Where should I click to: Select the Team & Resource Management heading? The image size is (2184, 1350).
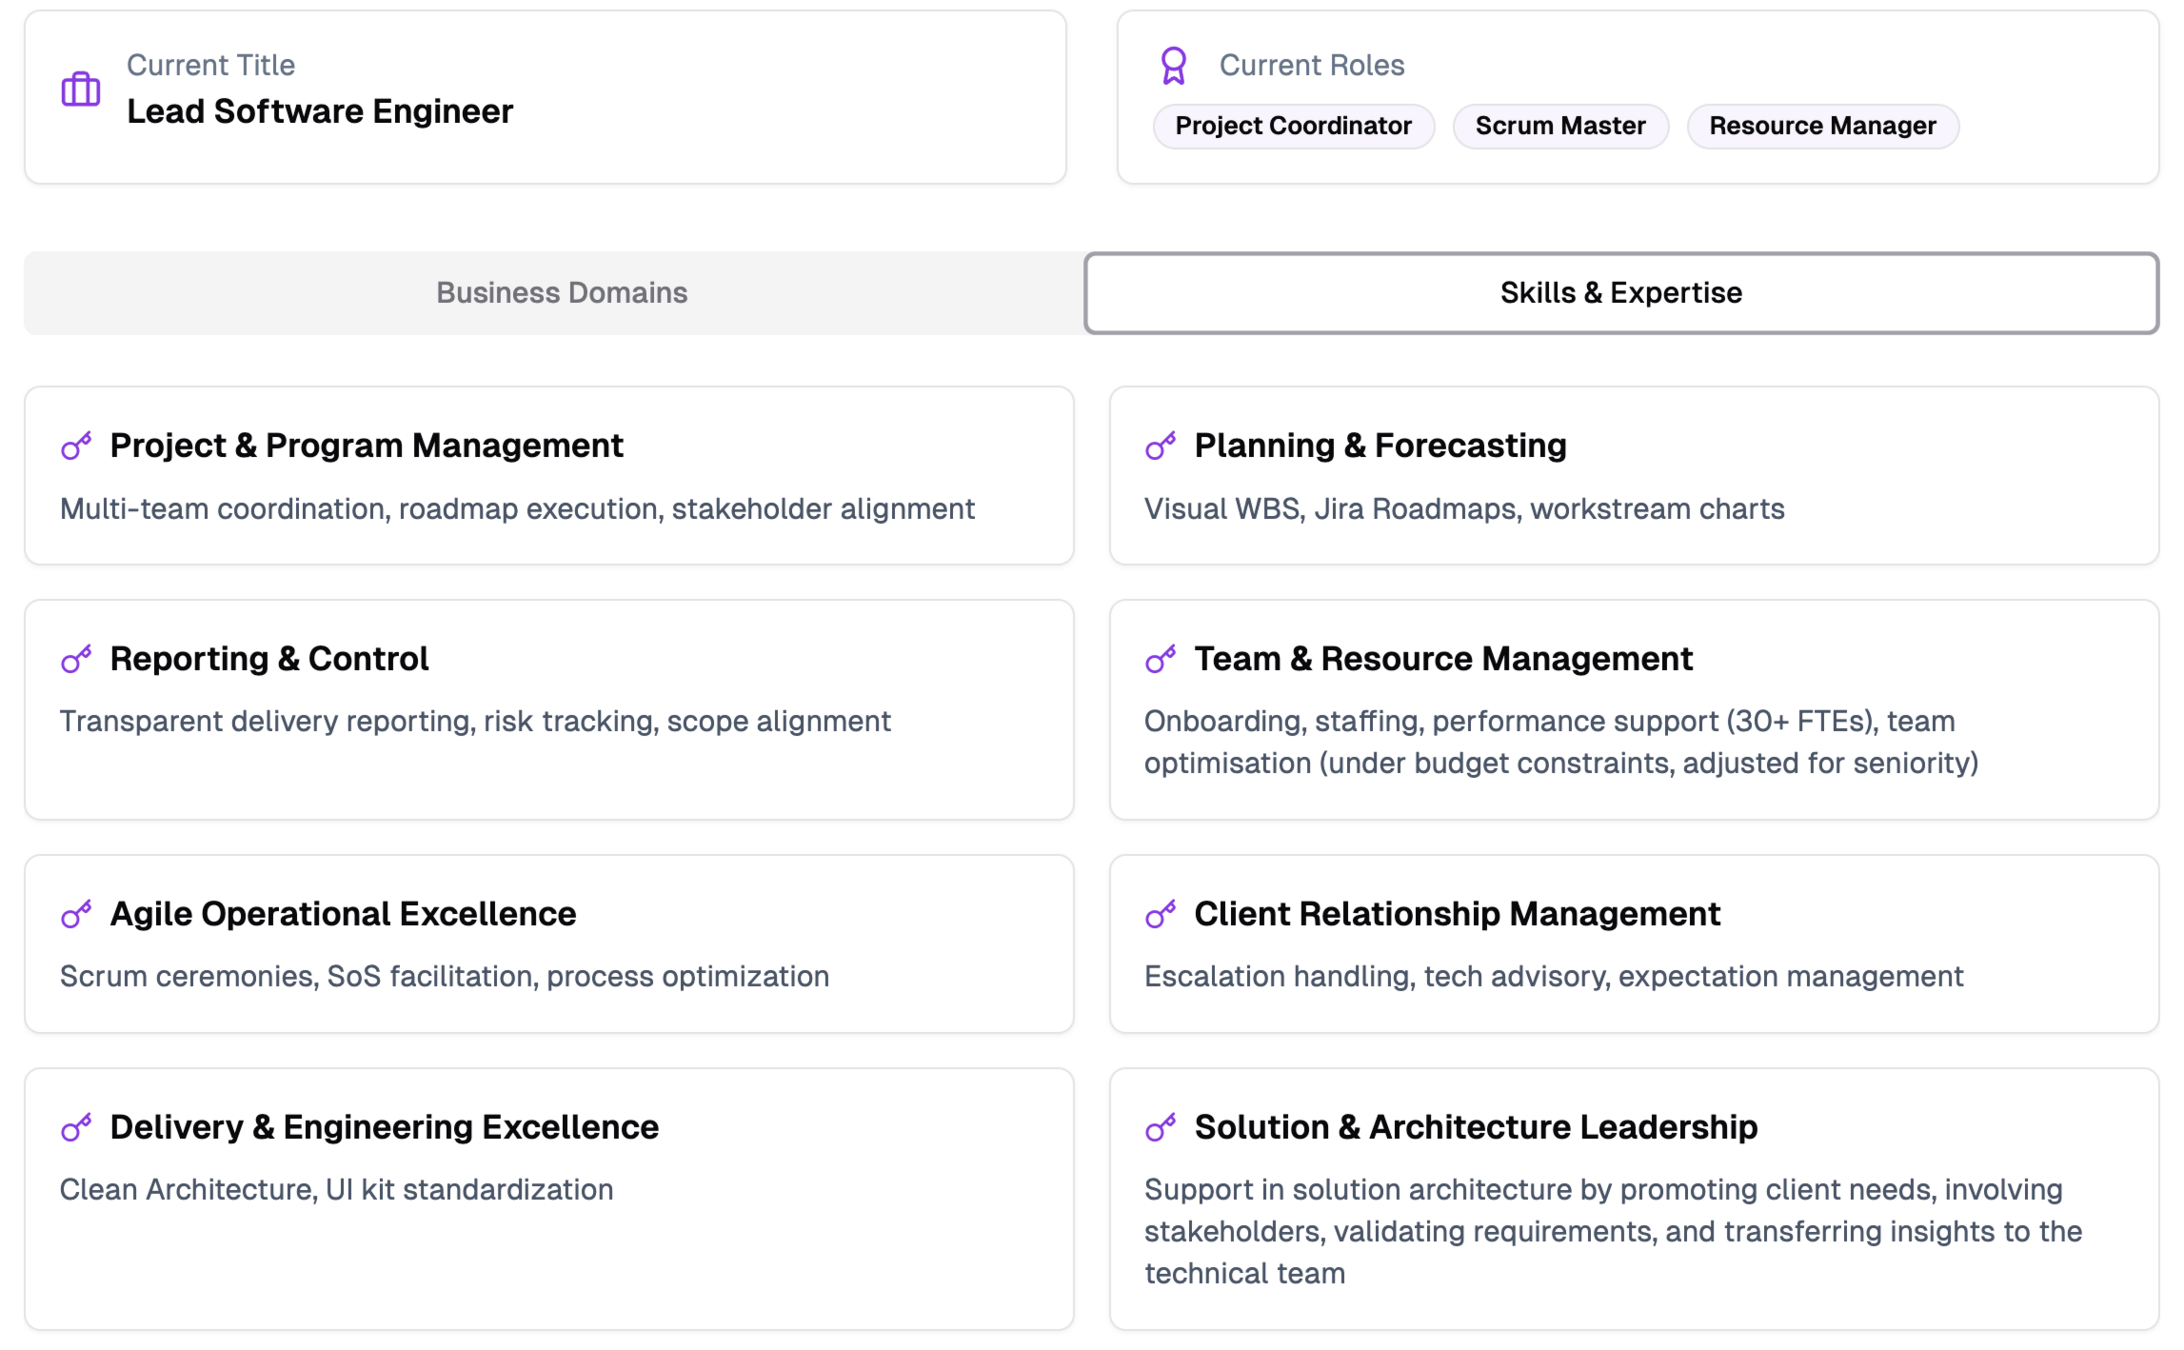click(1443, 659)
